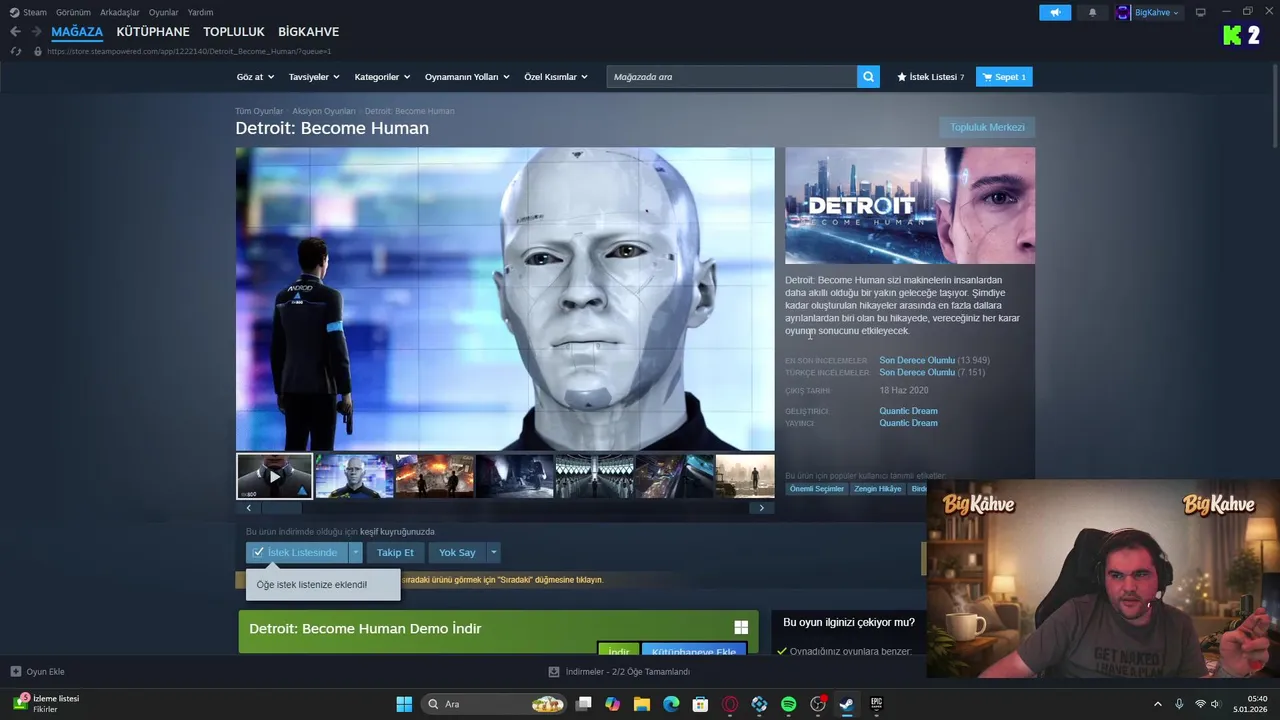Click the Detroit Become Human header image
Viewport: 1280px width, 720px height.
(x=910, y=205)
